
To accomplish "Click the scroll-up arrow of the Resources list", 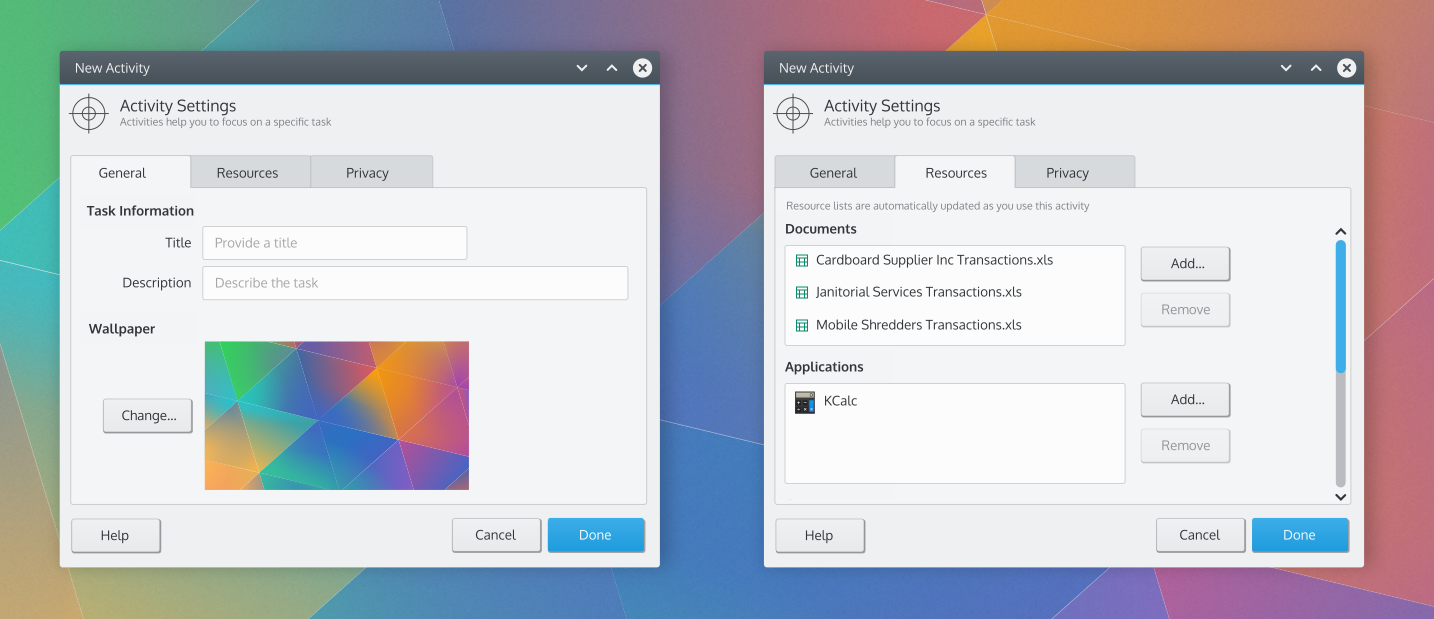I will pyautogui.click(x=1341, y=232).
